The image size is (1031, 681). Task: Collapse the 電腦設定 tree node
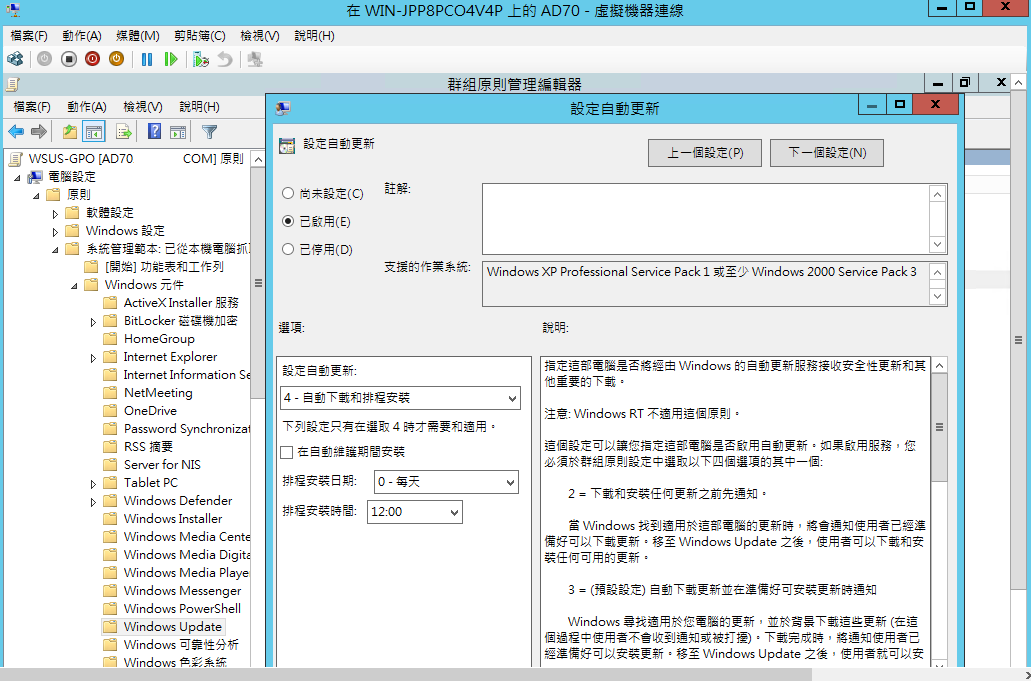18,177
